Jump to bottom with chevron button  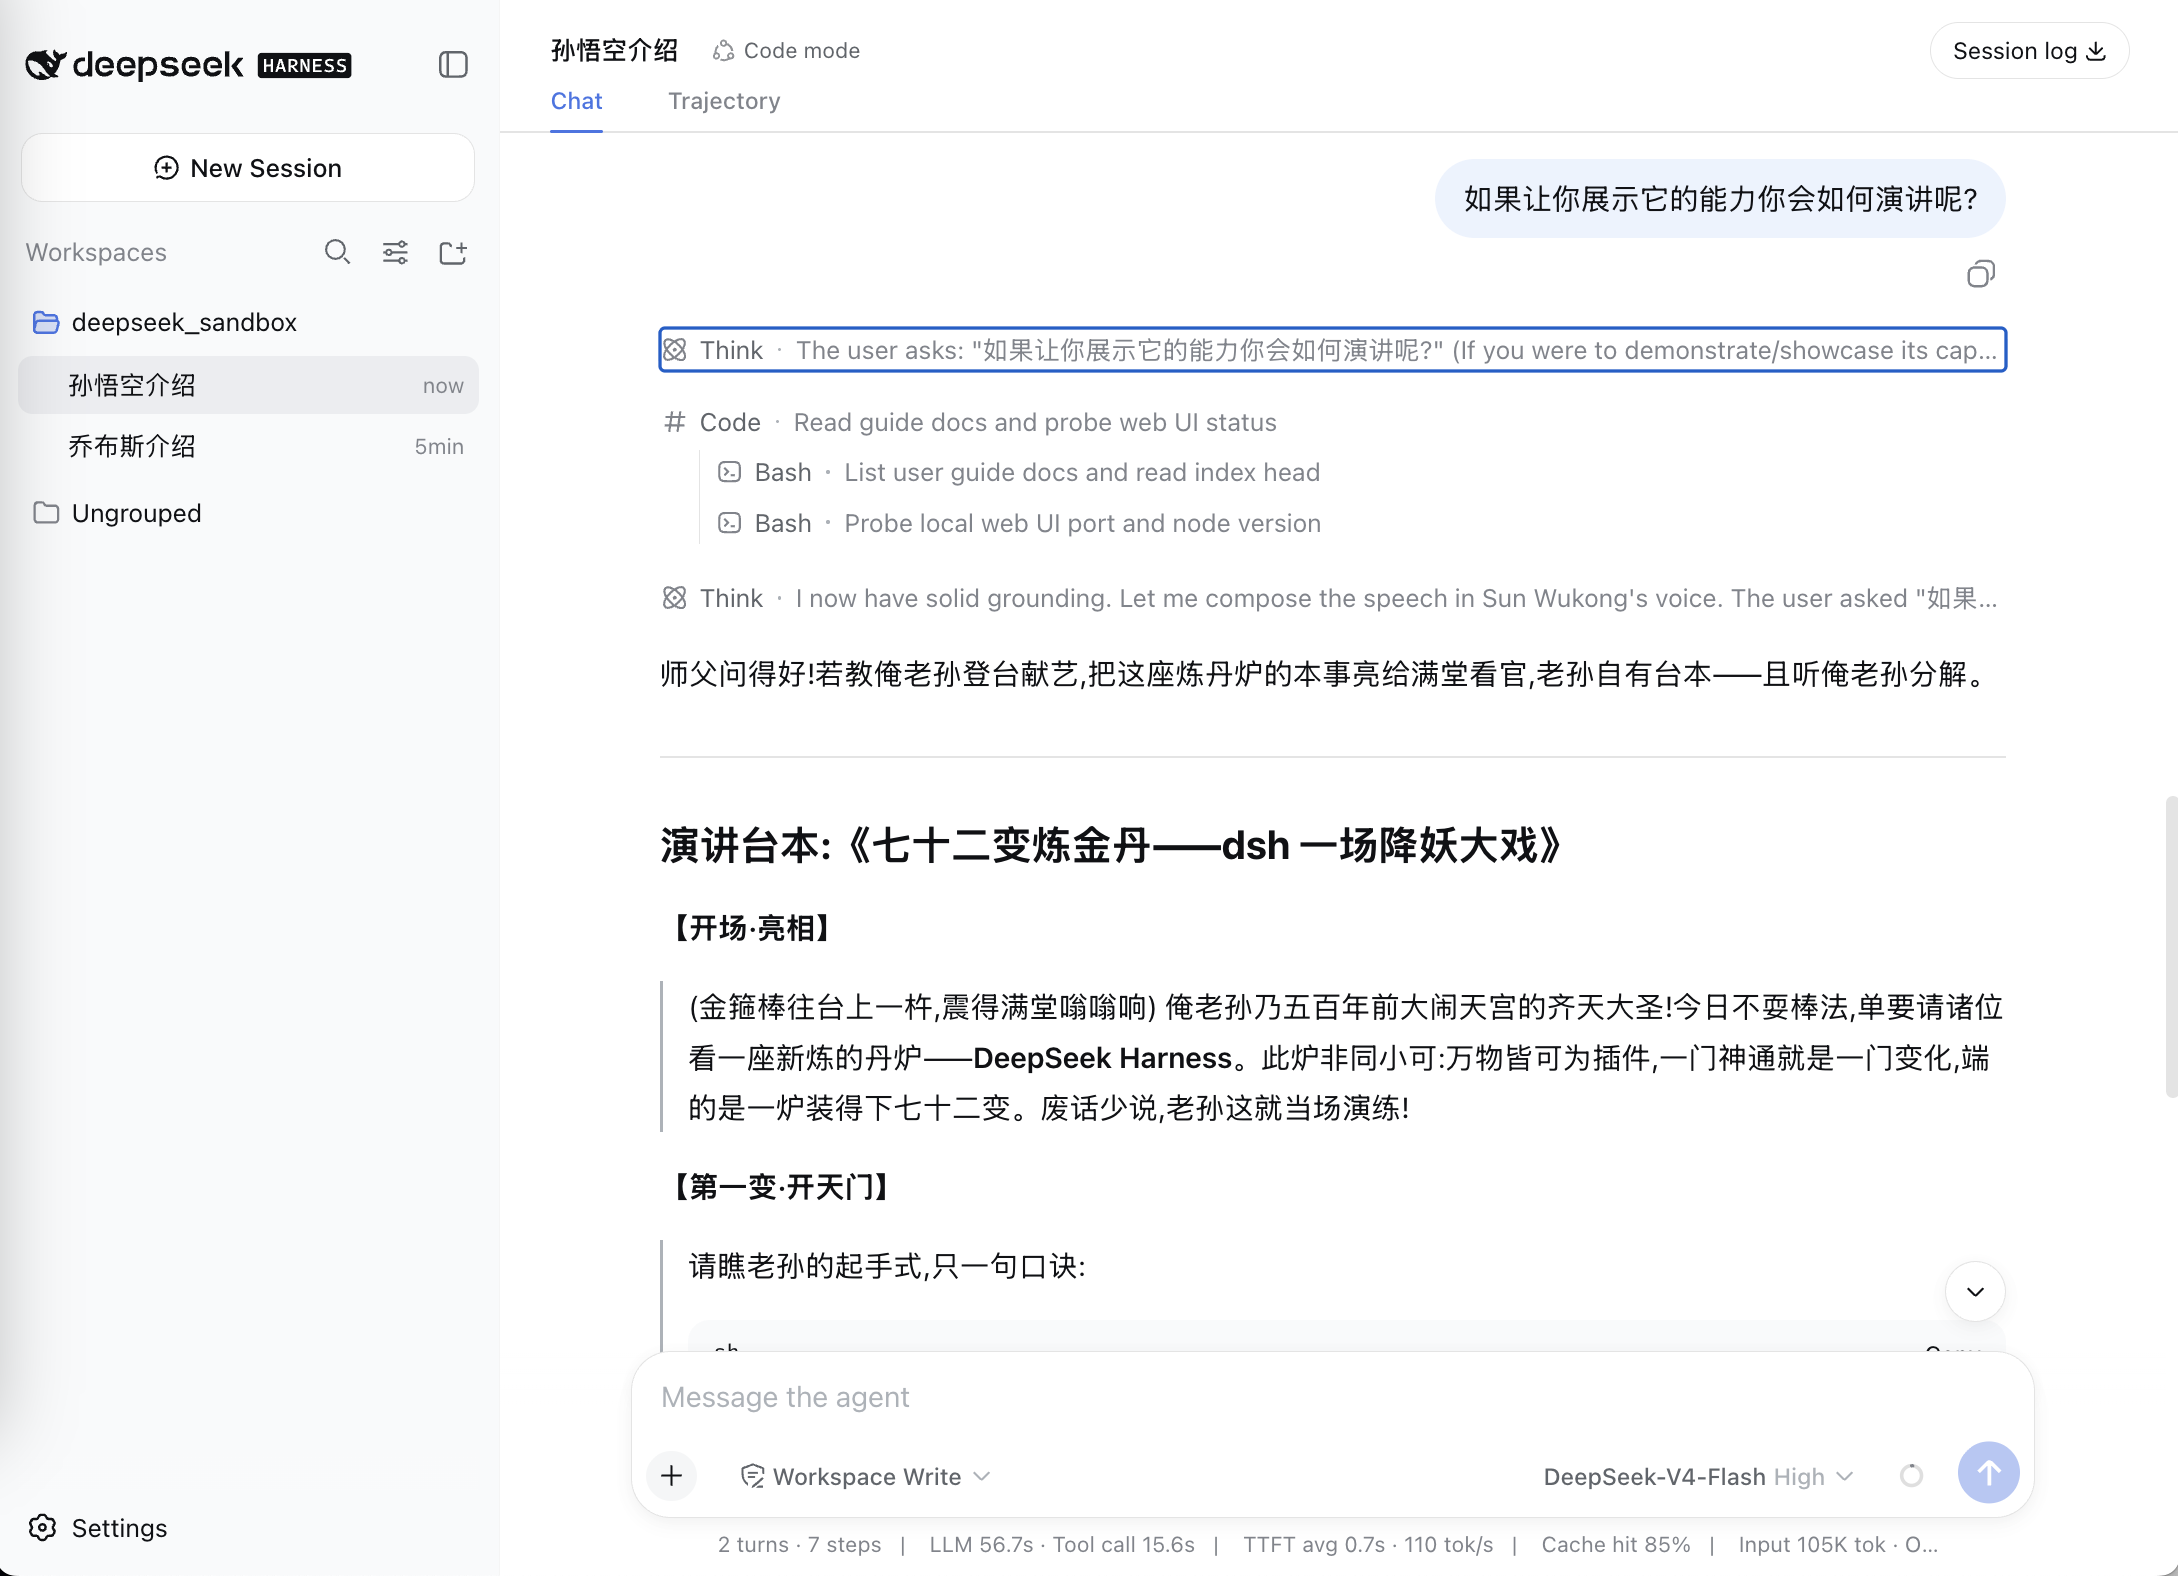click(1975, 1292)
